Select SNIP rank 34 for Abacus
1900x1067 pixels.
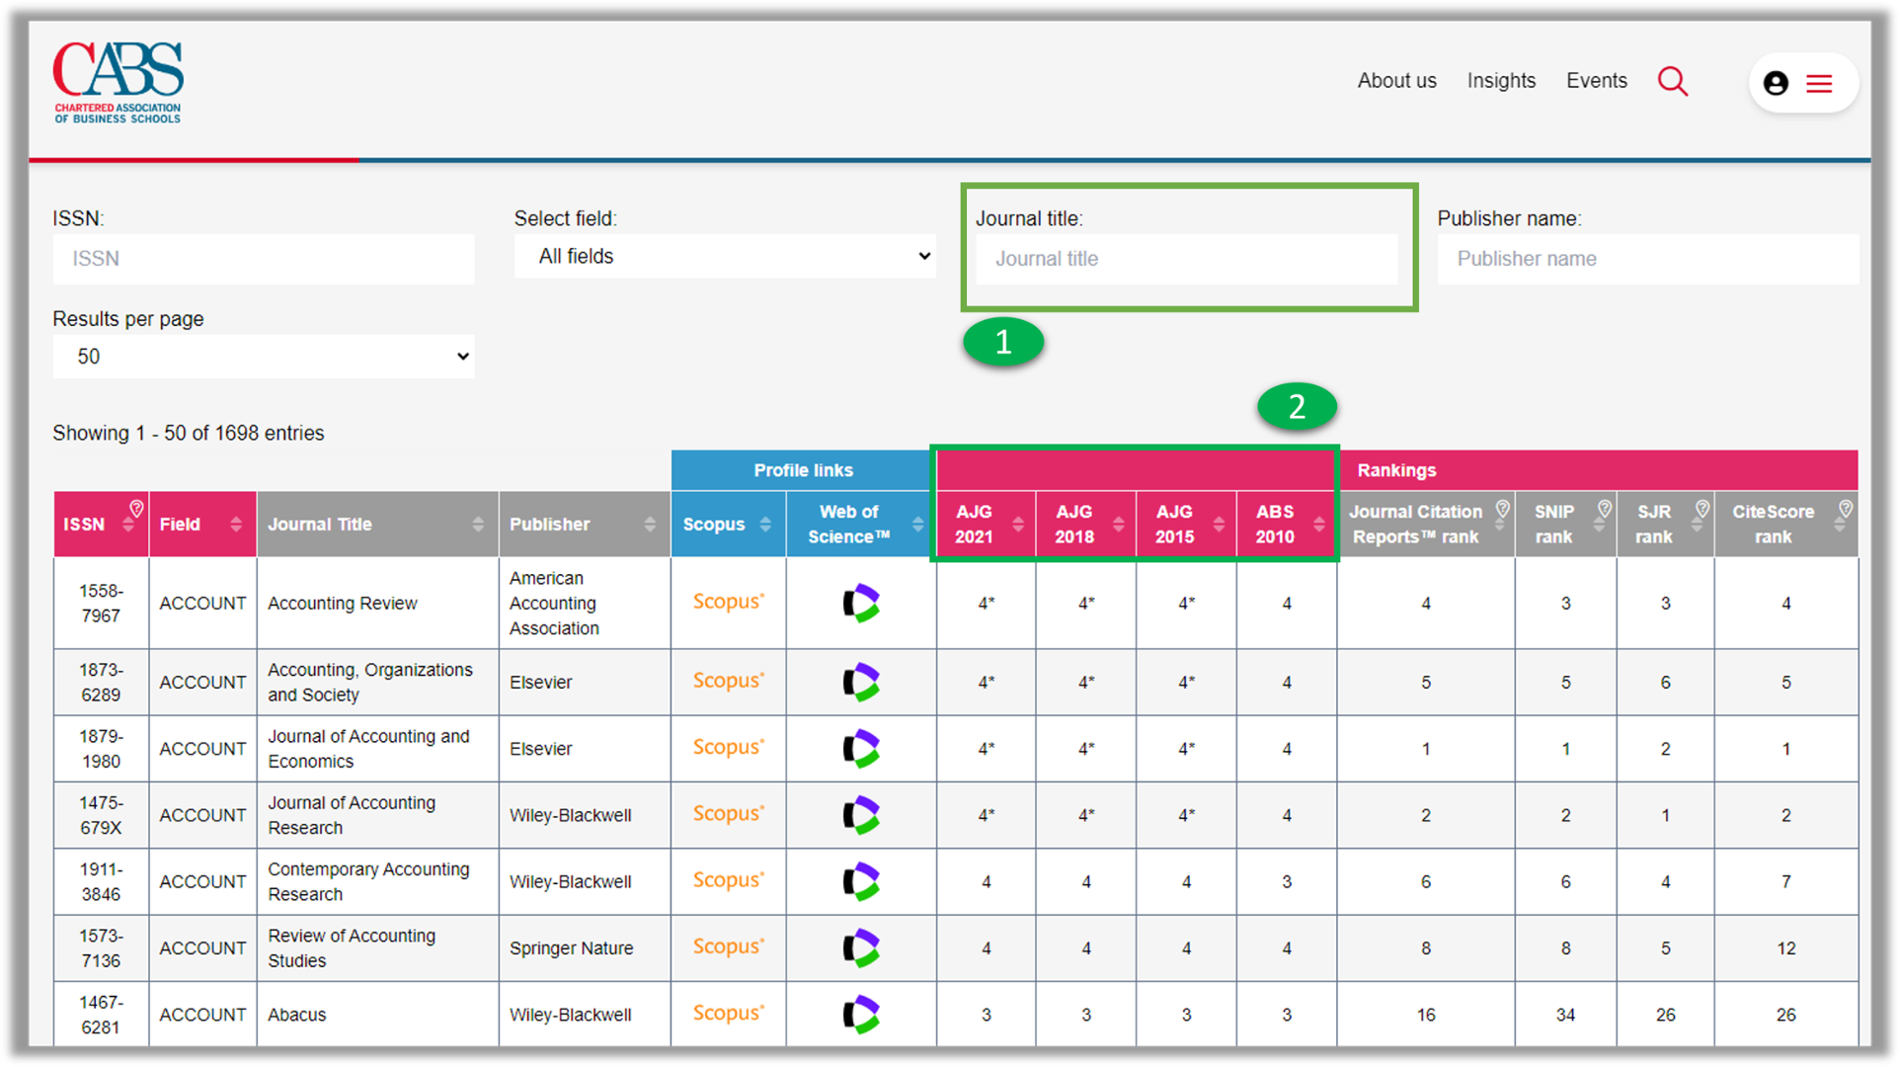1565,1014
